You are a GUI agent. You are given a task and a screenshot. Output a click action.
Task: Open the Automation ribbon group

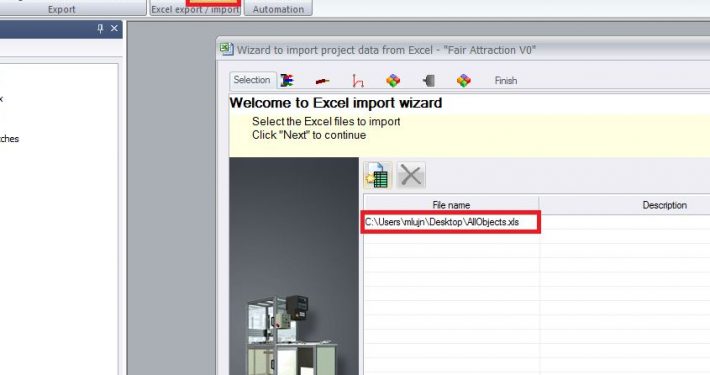[278, 9]
